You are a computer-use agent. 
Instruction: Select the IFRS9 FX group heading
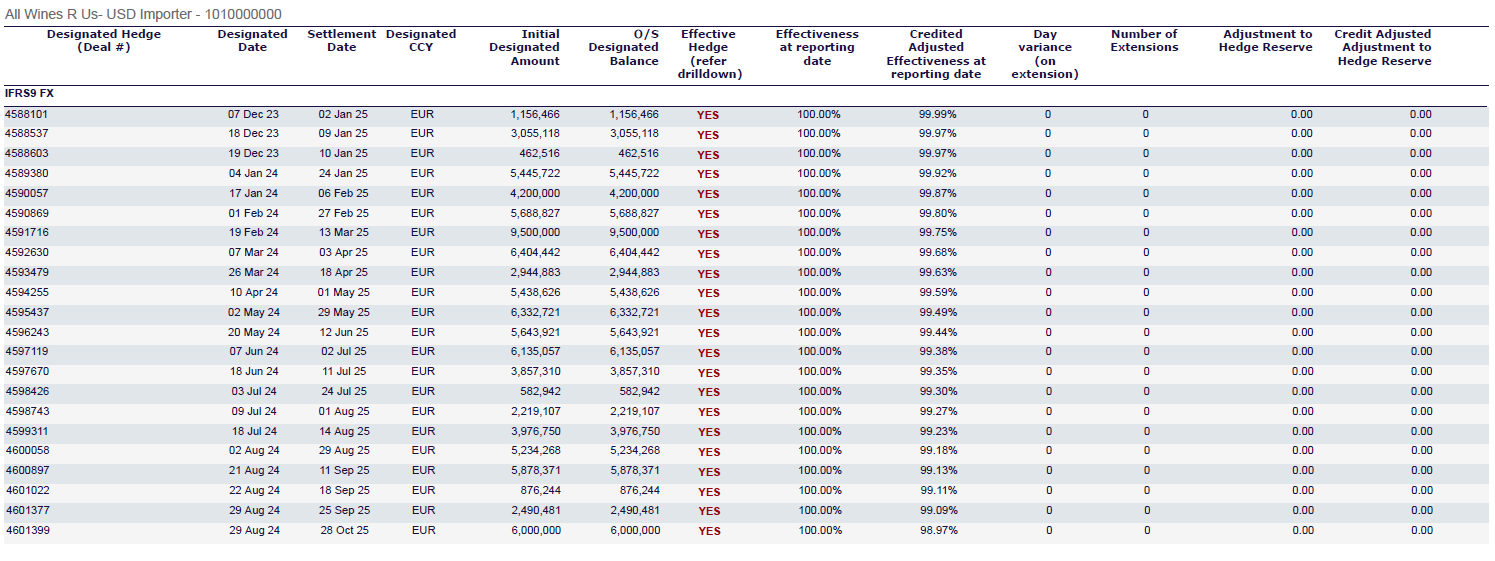(x=29, y=93)
